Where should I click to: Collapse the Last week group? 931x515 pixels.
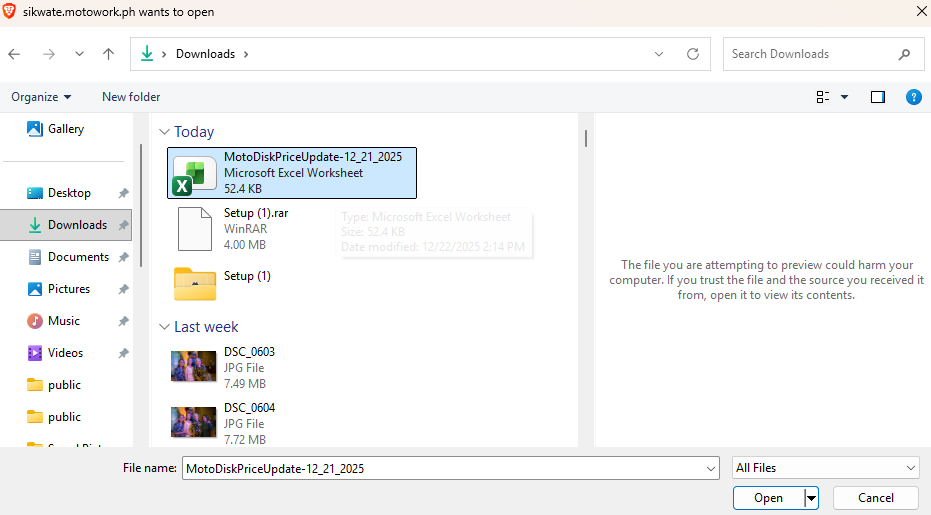(x=163, y=327)
